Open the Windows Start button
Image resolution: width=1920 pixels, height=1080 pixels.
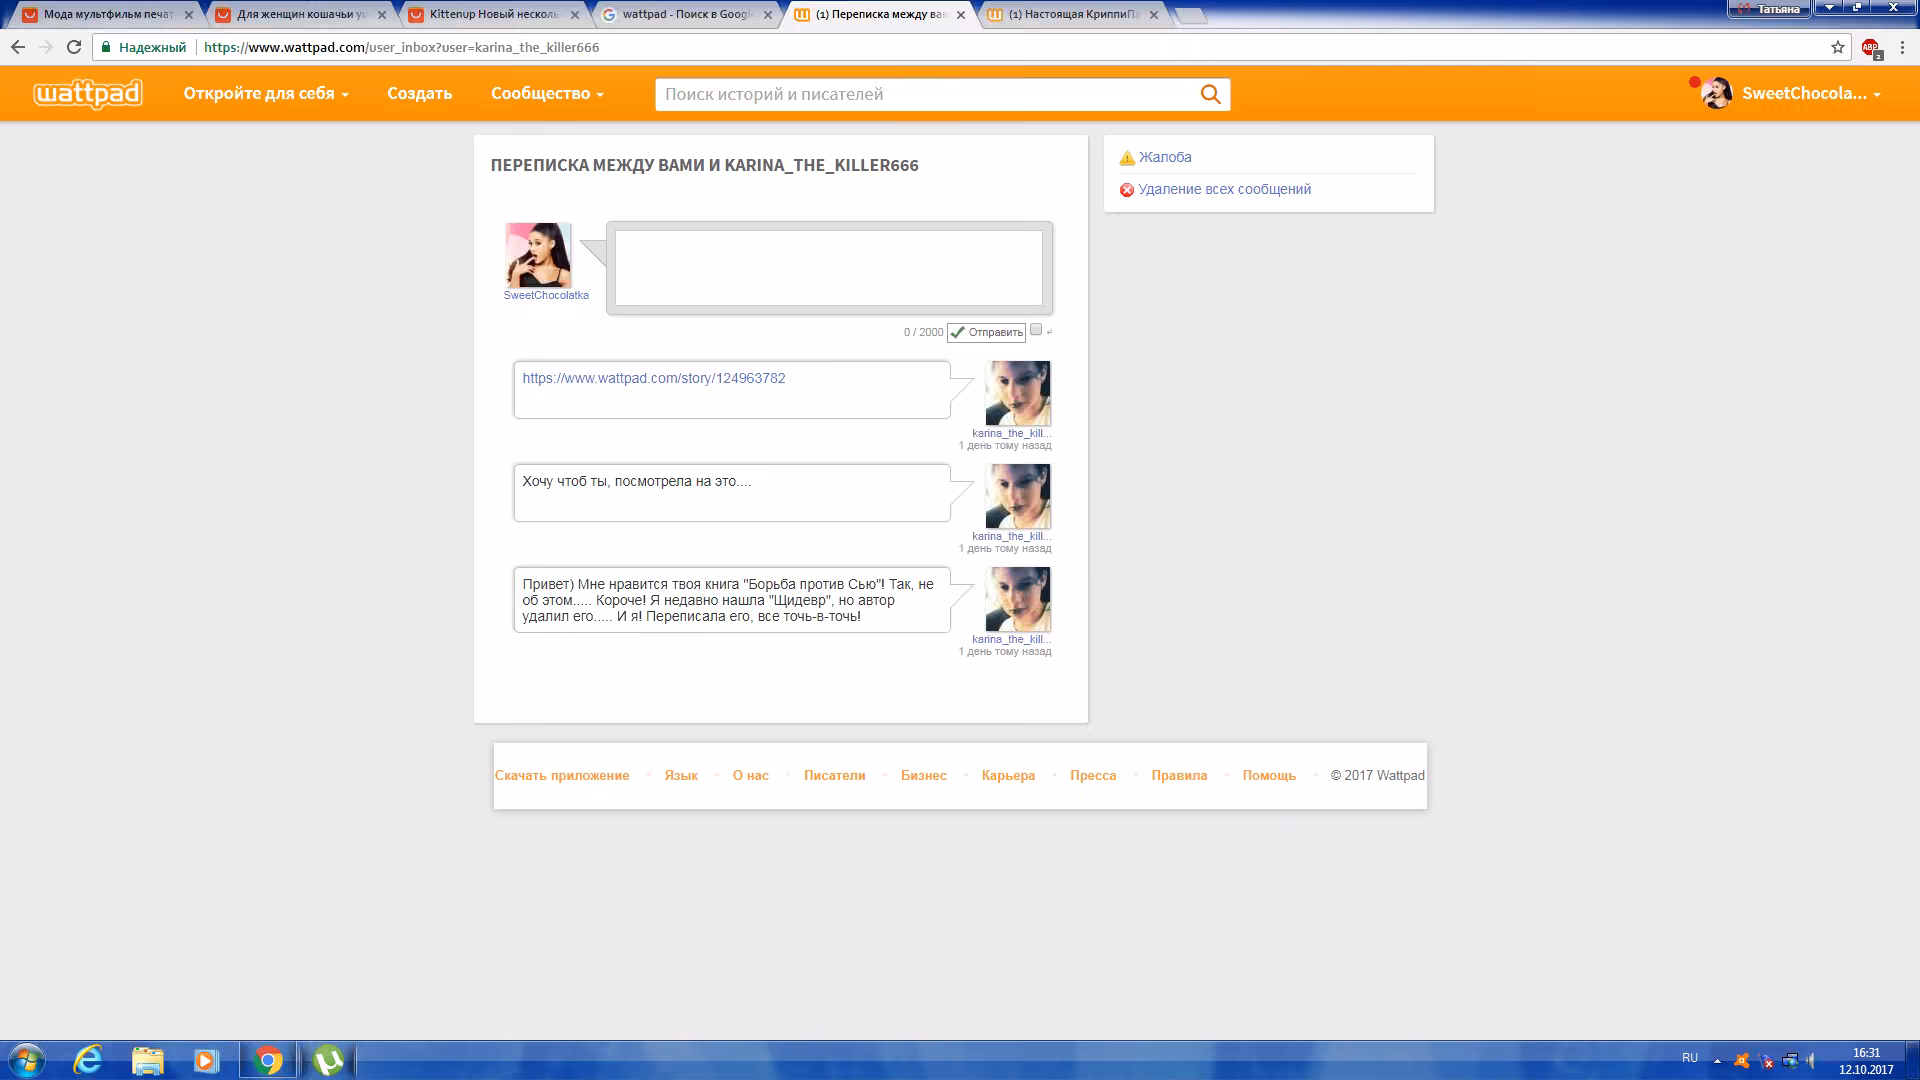(x=26, y=1060)
